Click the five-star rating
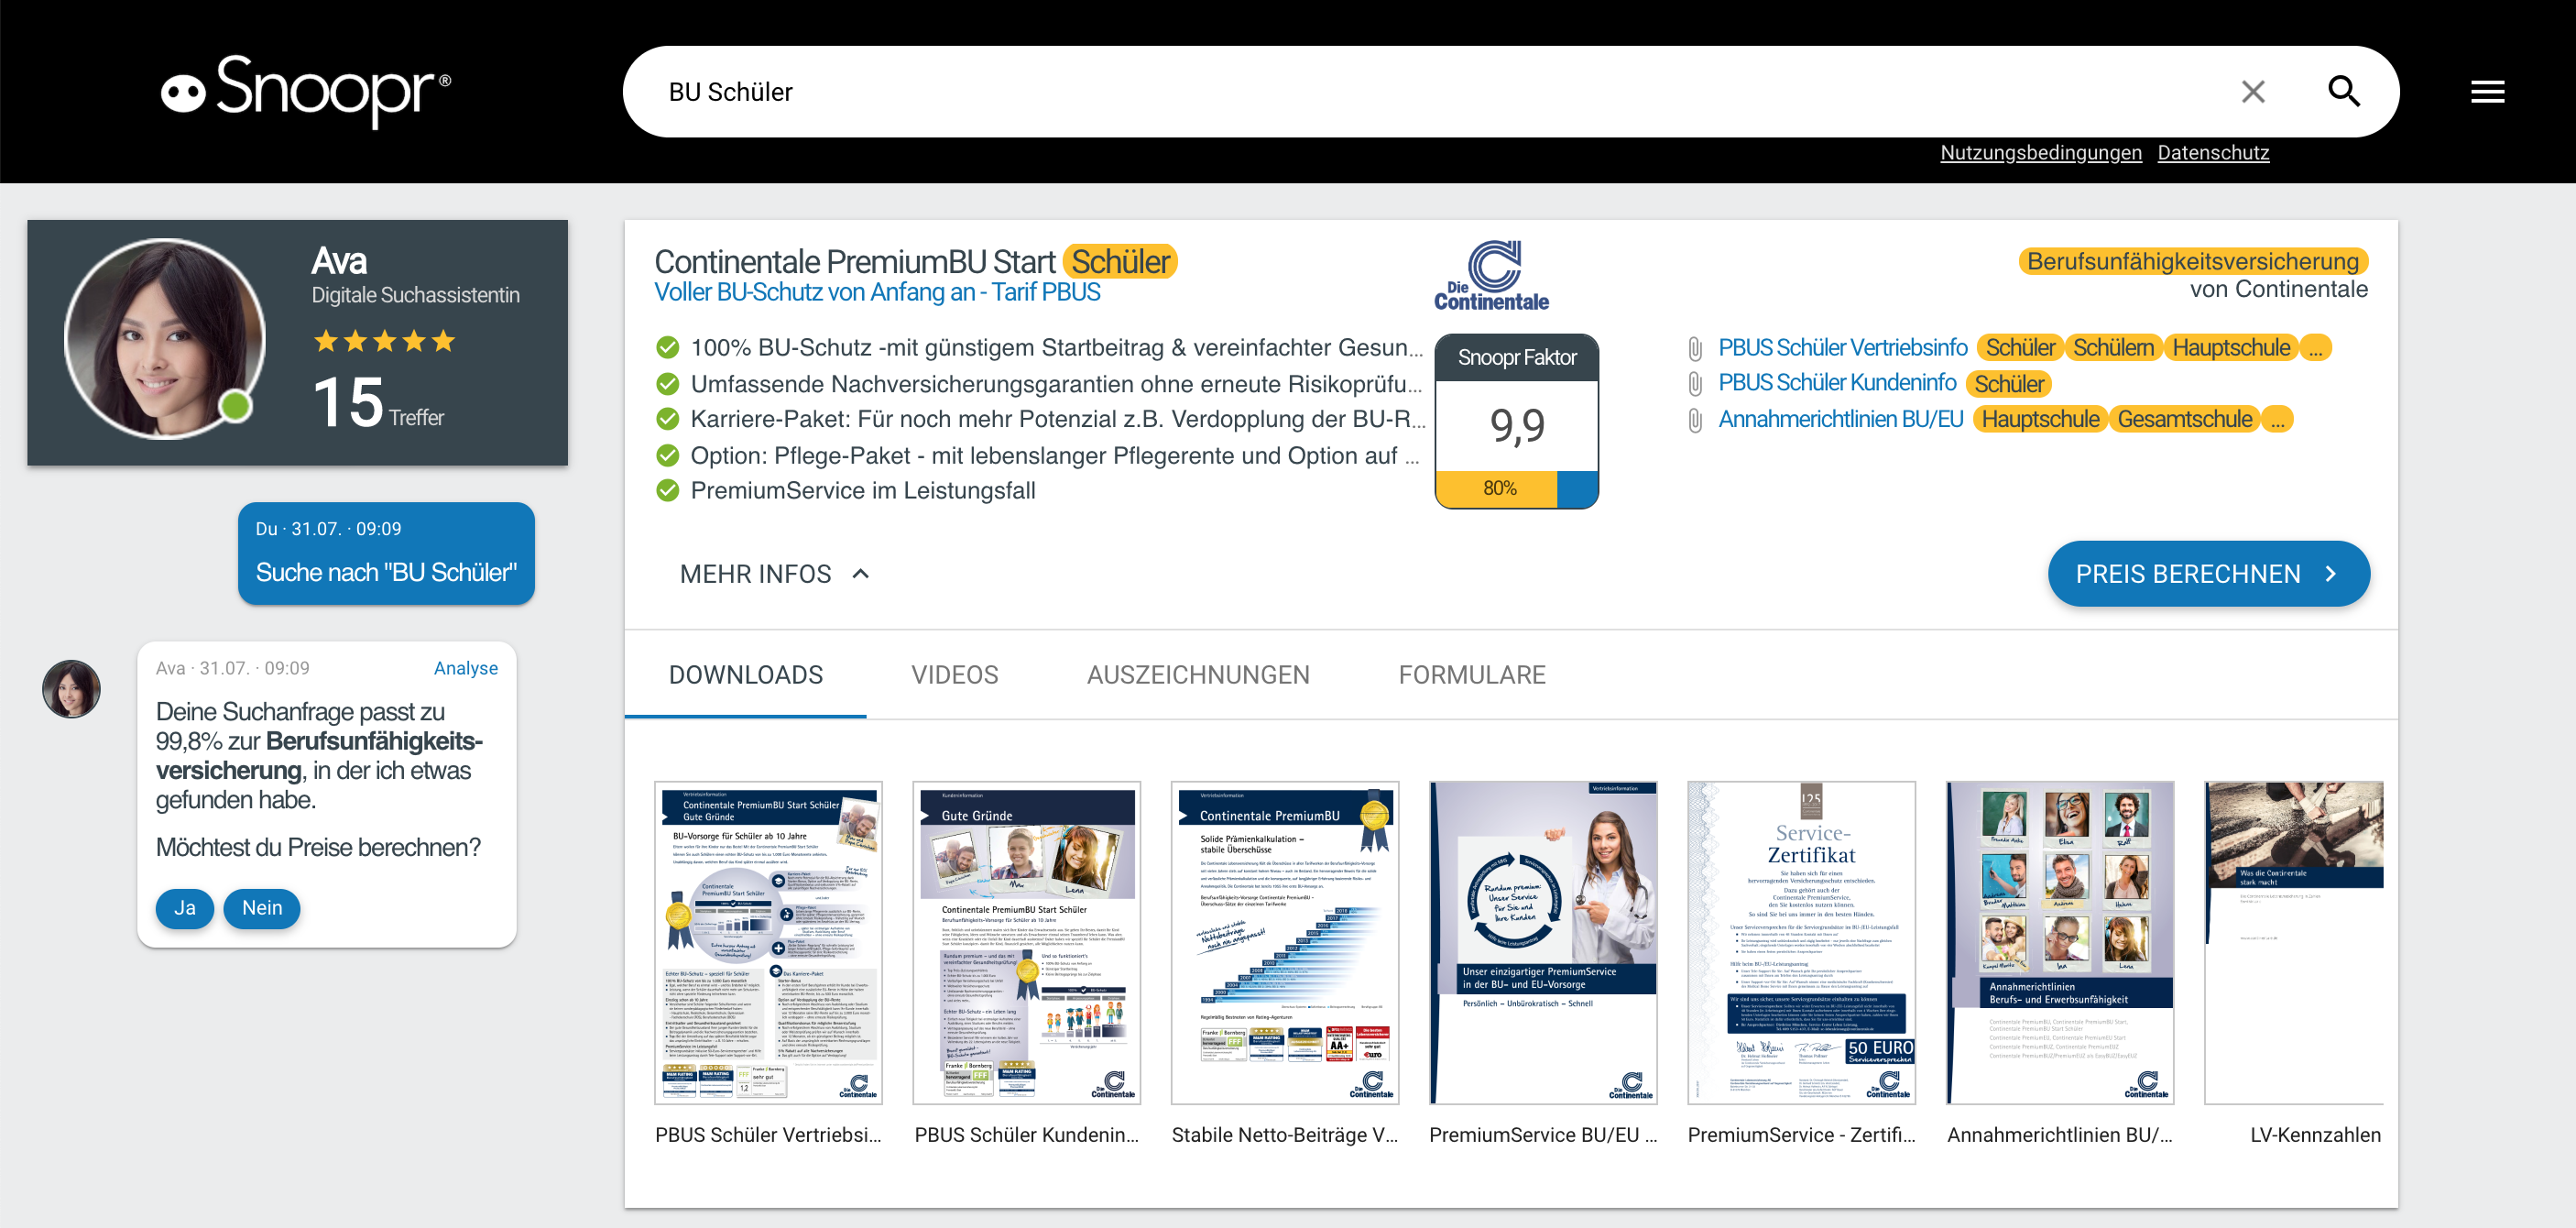This screenshot has width=2576, height=1228. point(385,341)
